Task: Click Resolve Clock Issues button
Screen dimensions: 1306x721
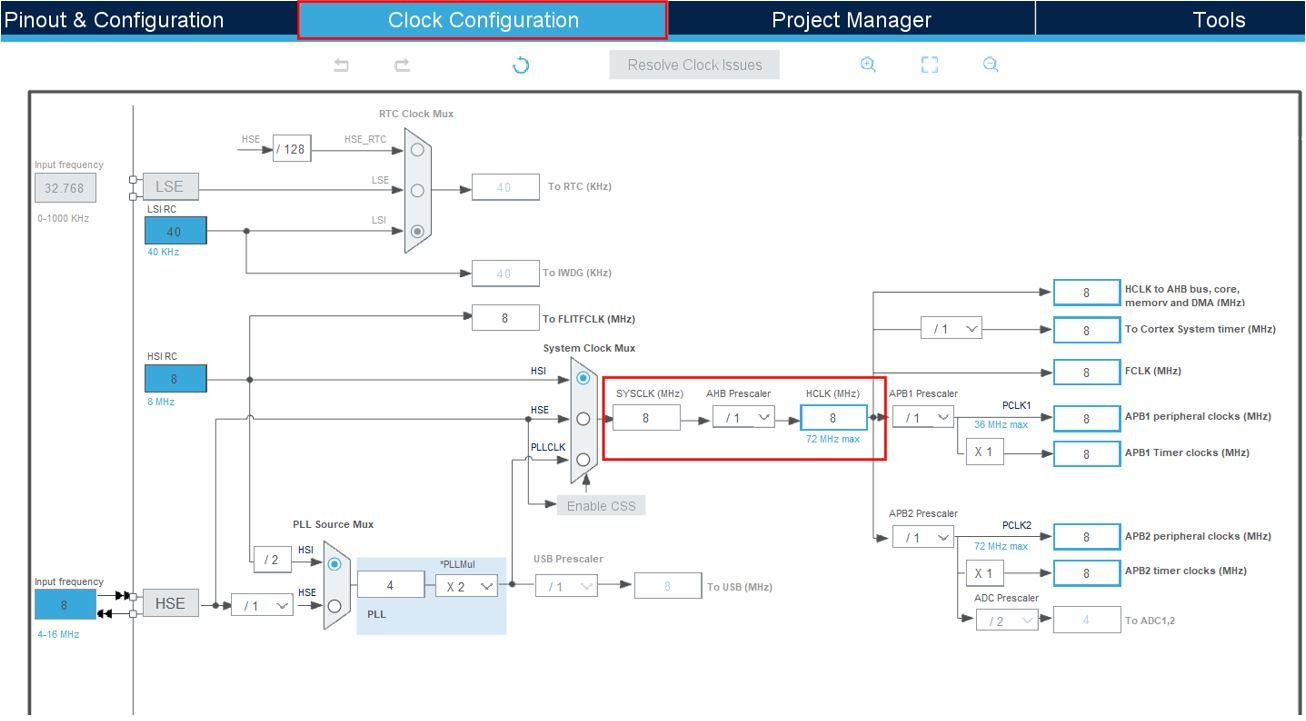Action: [x=695, y=65]
